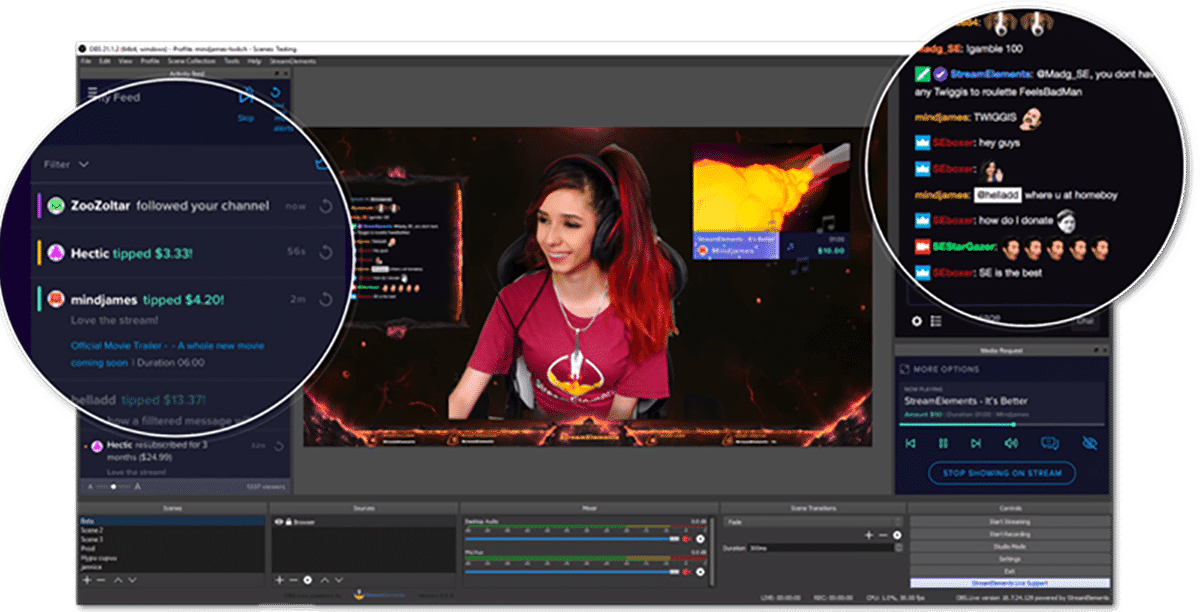The width and height of the screenshot is (1200, 612).
Task: Pause the Media Request song
Action: pyautogui.click(x=942, y=443)
